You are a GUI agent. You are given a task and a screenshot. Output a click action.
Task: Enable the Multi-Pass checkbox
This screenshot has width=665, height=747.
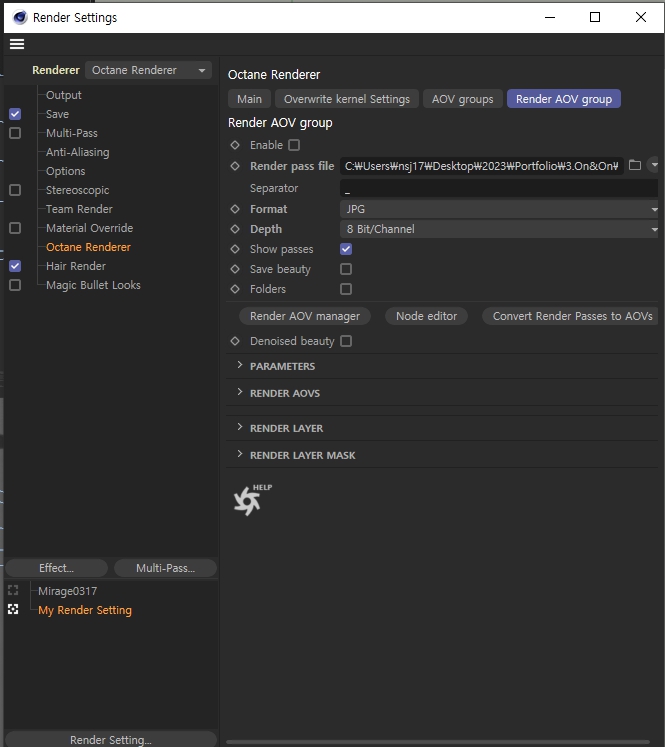pos(15,133)
